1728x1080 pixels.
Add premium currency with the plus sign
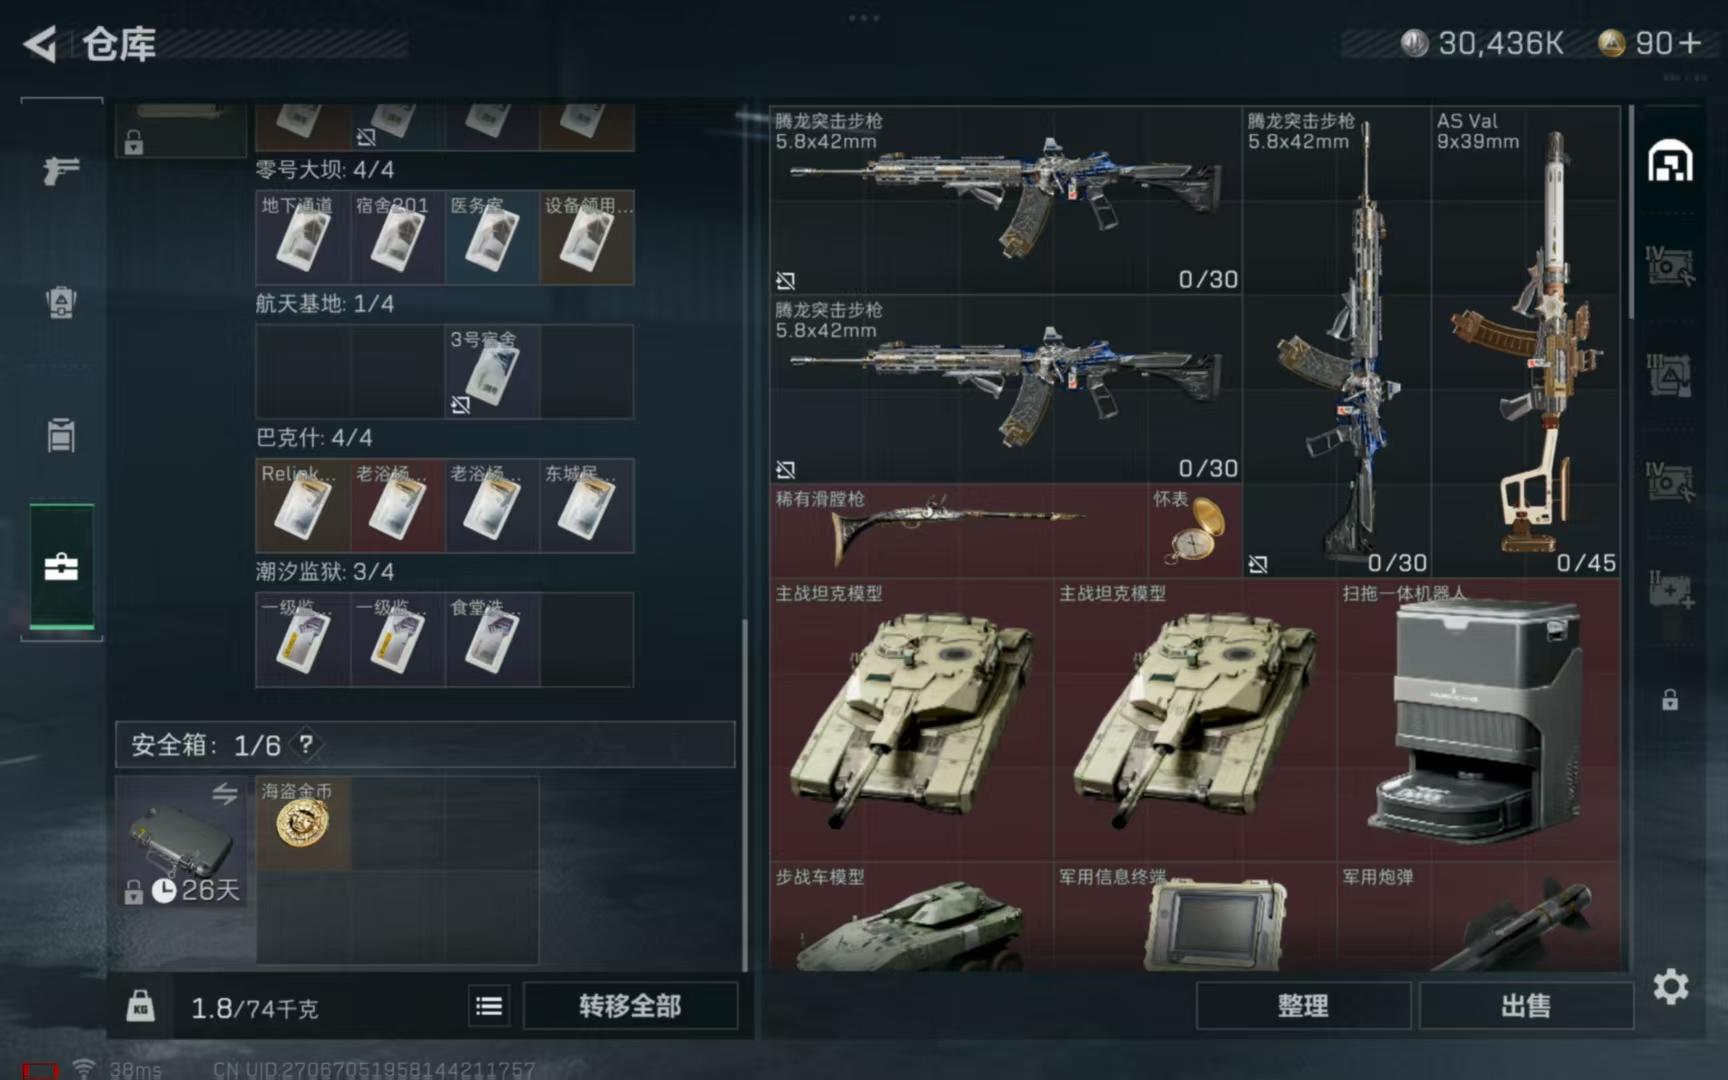click(1690, 43)
